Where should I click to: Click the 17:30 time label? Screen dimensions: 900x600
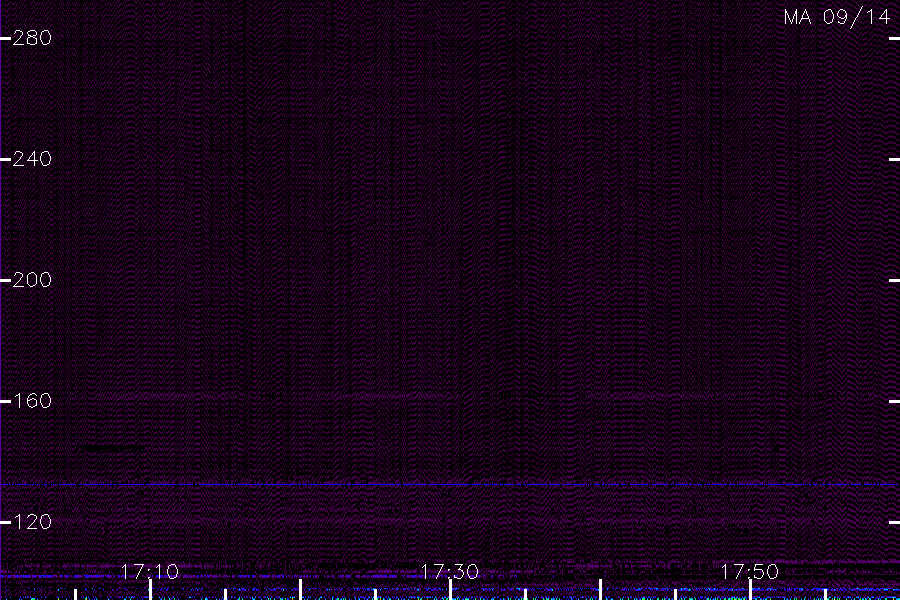point(449,571)
